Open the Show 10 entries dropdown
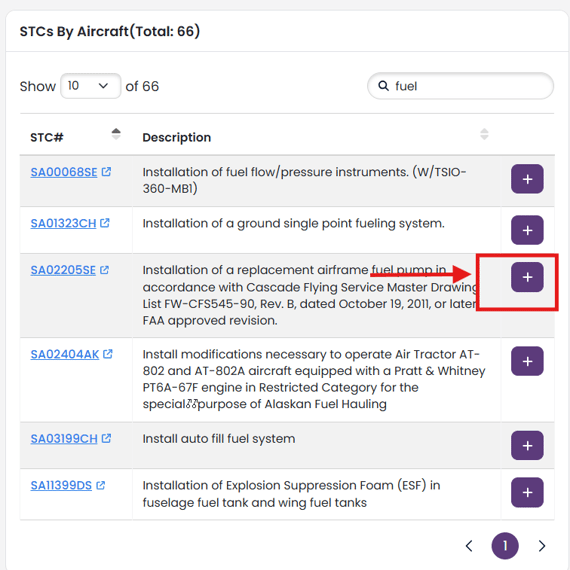Screen dimensions: 570x570 (91, 86)
